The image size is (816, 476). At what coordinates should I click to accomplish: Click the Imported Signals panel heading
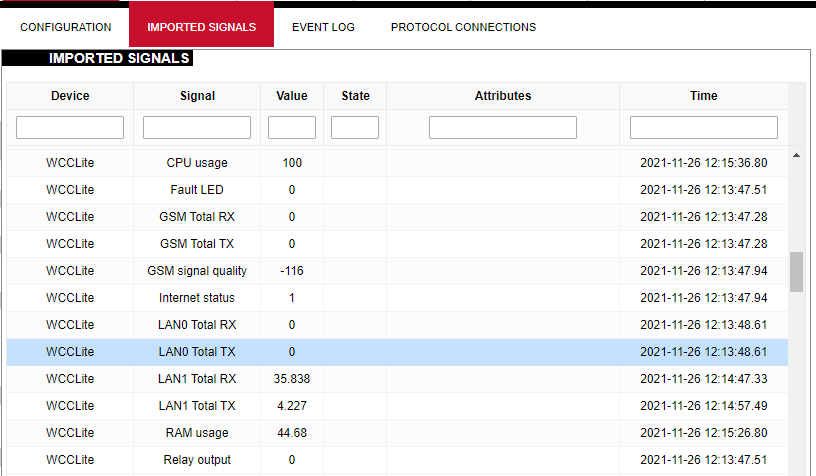point(119,58)
